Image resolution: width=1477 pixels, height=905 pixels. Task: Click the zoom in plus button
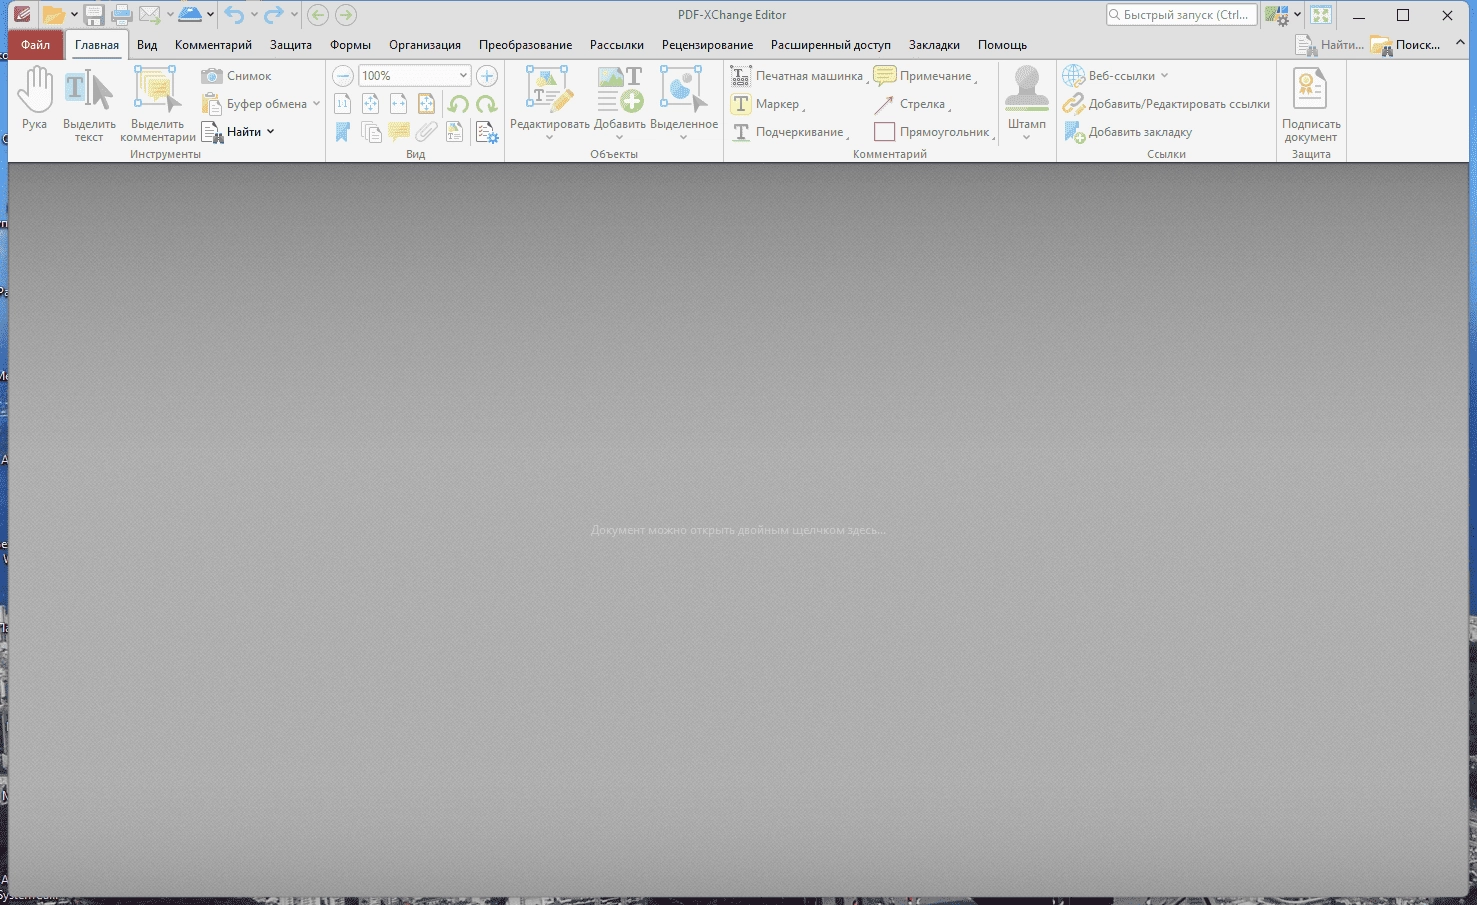(487, 76)
